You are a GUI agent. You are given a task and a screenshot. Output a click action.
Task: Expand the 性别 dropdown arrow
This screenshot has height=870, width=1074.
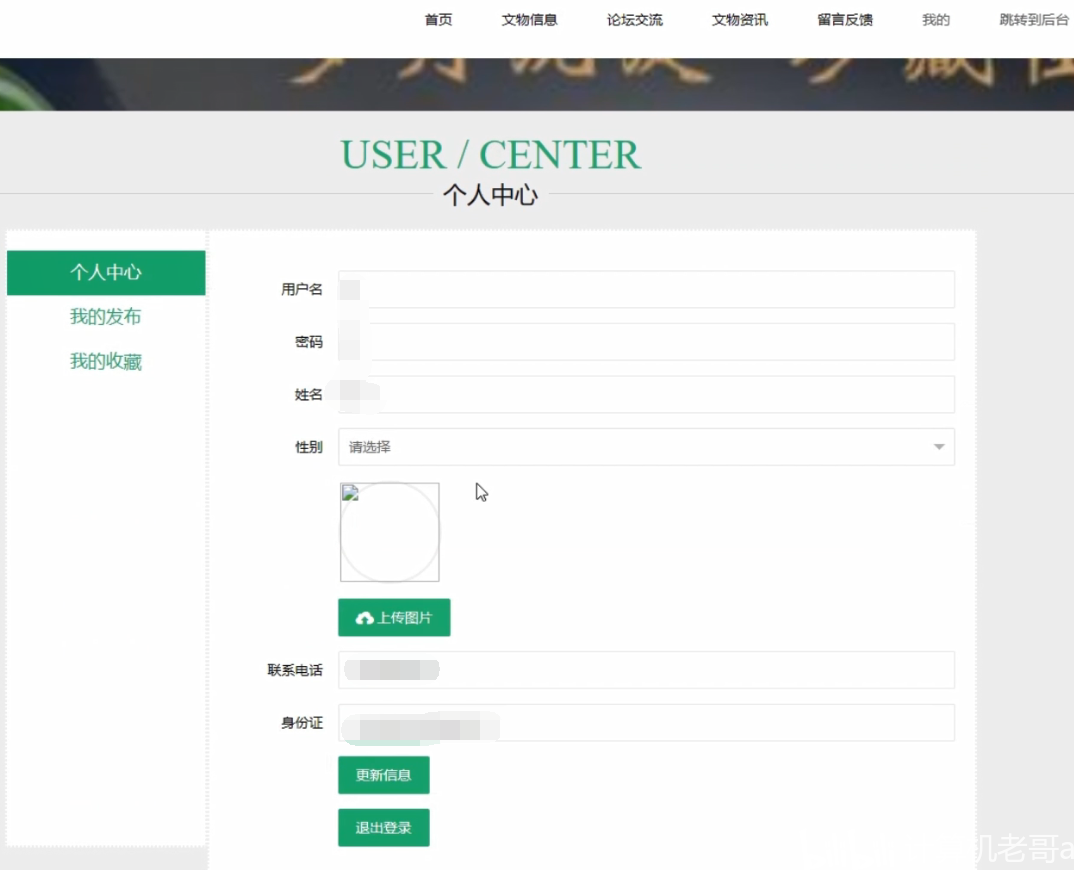coord(939,447)
